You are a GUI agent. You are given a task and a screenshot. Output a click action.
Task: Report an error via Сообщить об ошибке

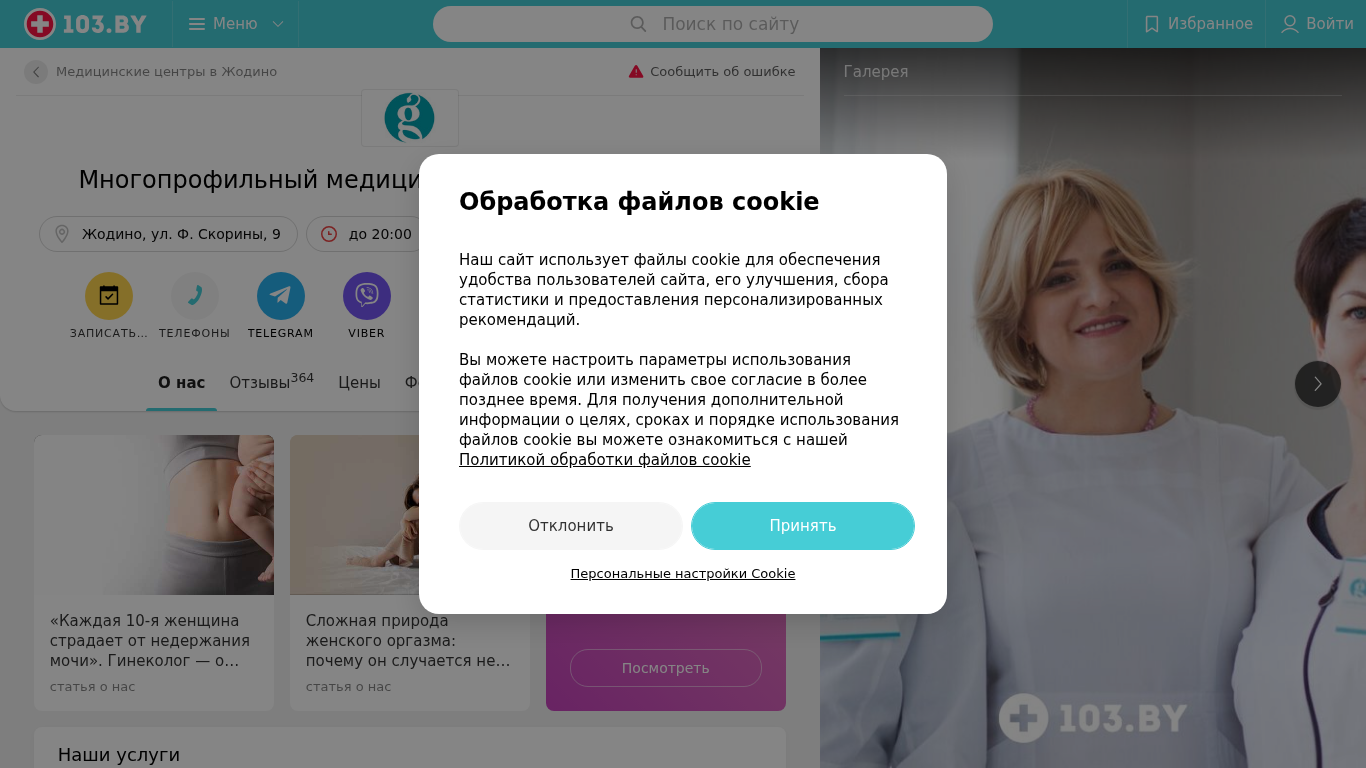click(x=712, y=72)
